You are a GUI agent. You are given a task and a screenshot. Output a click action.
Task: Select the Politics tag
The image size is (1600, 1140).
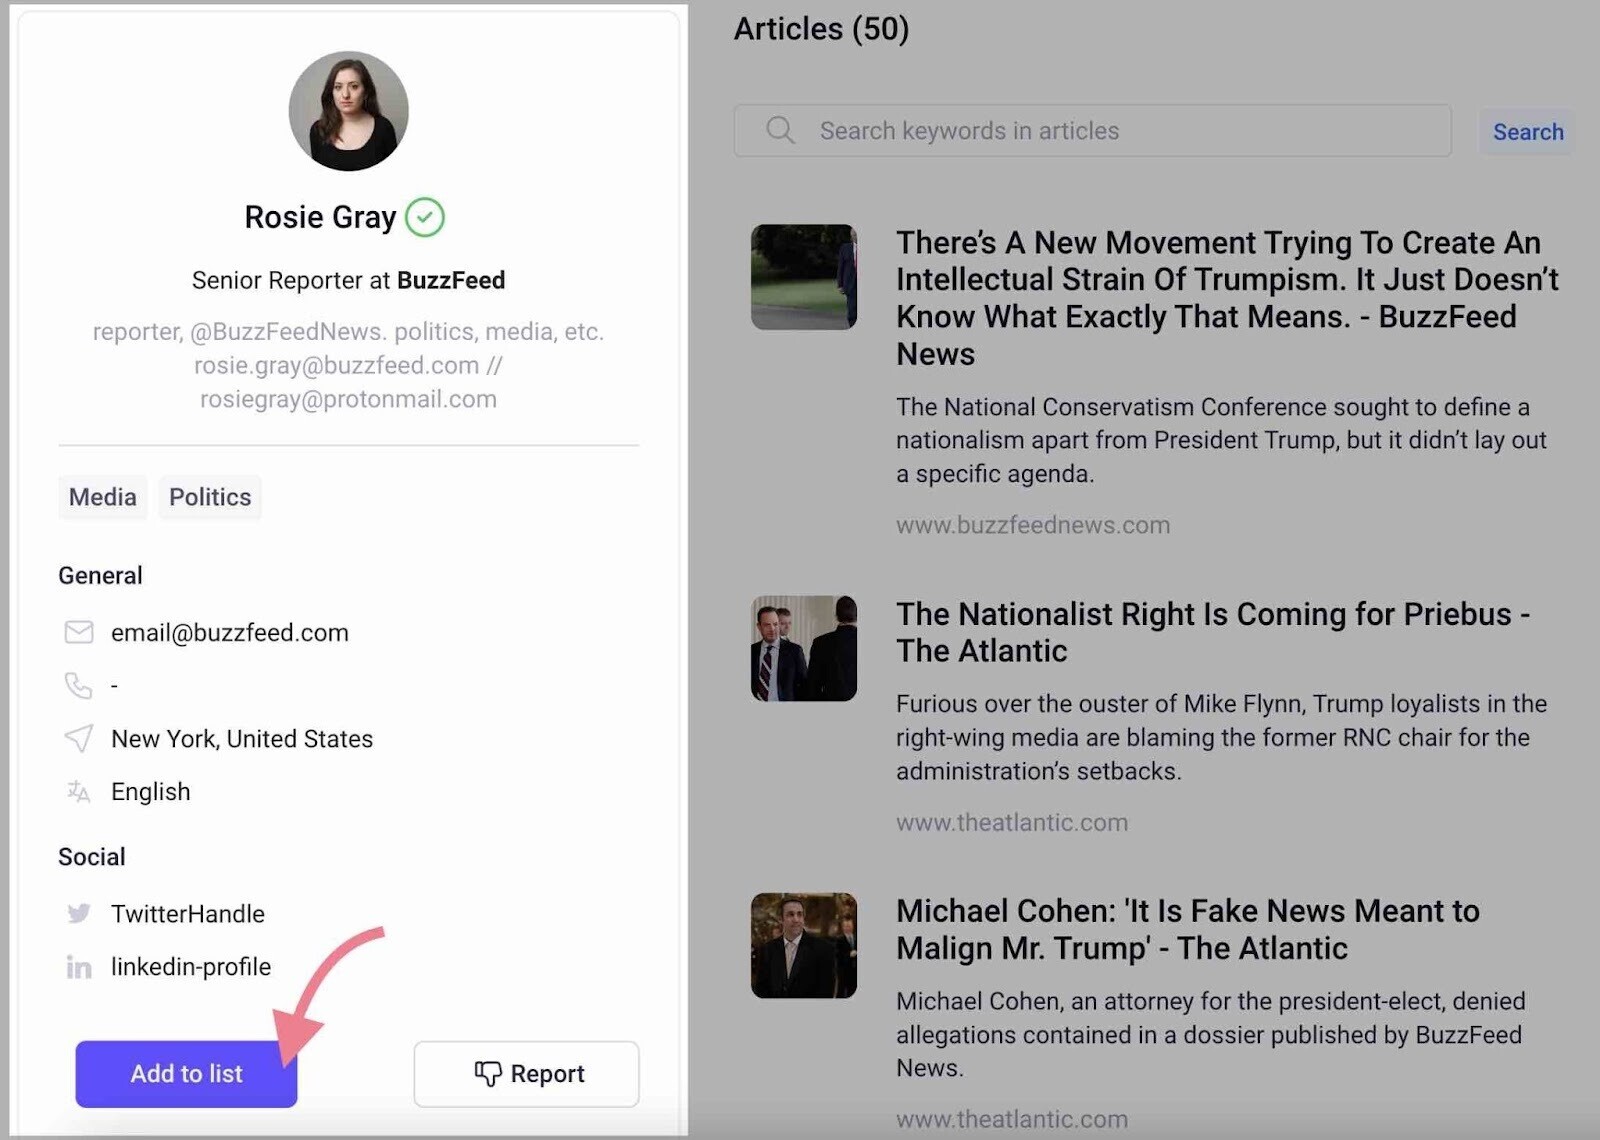point(210,497)
